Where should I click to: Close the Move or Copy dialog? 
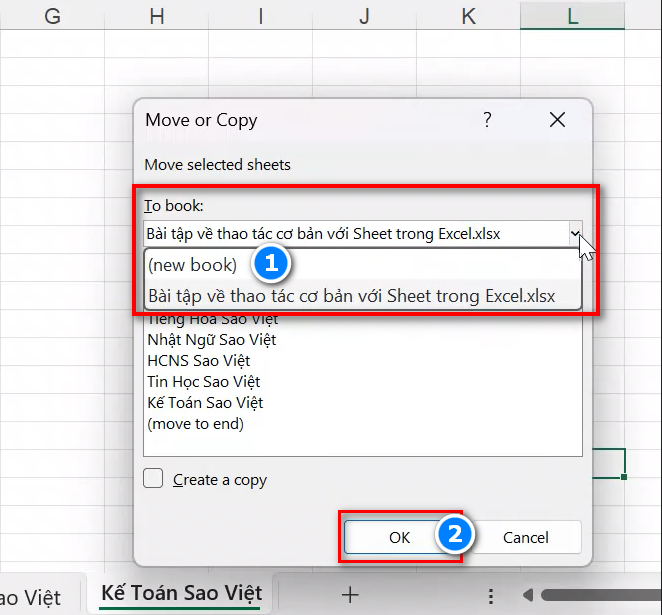[x=557, y=120]
